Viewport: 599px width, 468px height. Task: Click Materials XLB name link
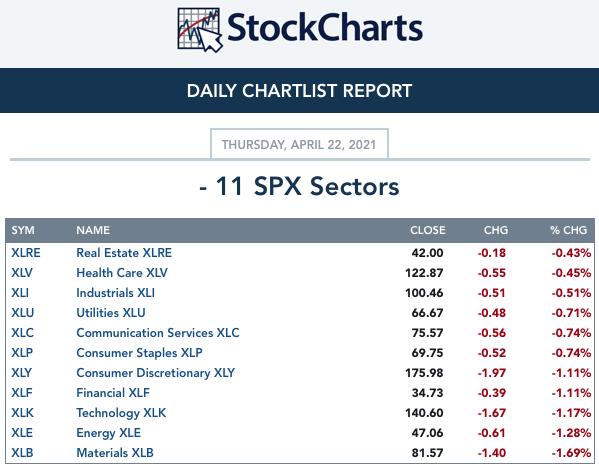pos(115,452)
